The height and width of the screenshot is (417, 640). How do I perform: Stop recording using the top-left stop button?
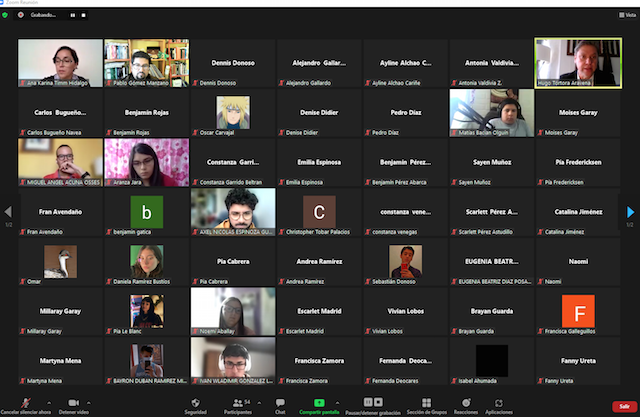(81, 16)
